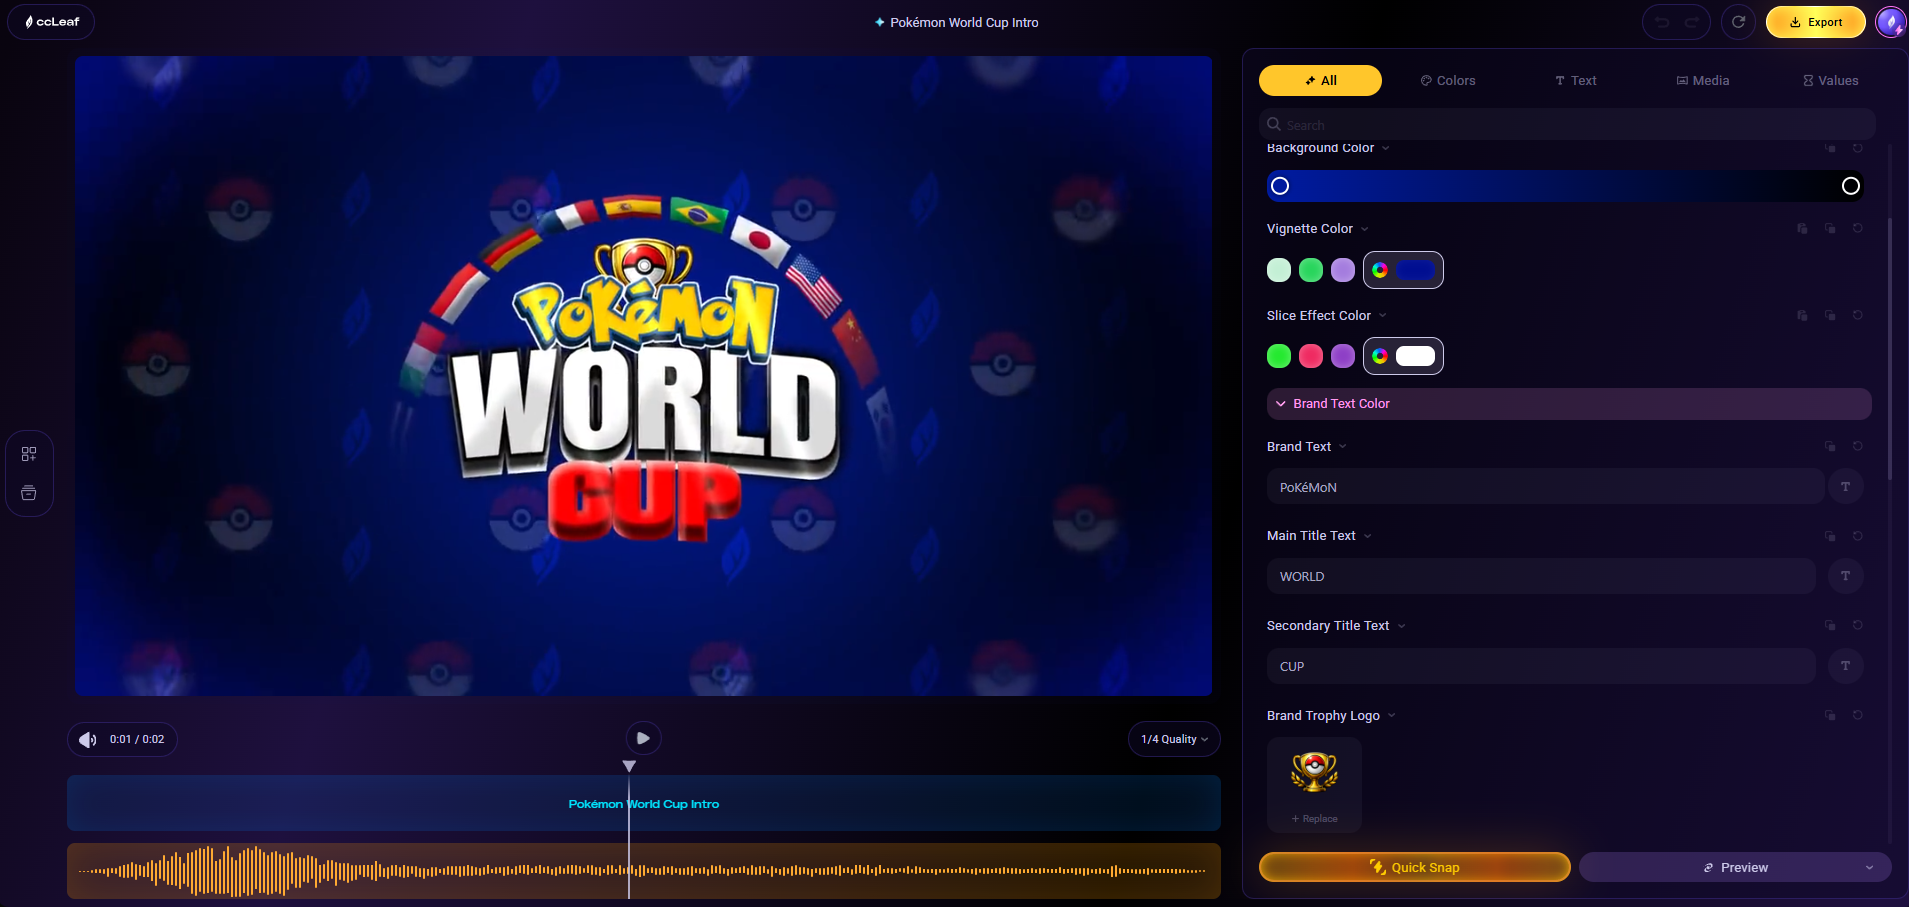The height and width of the screenshot is (907, 1909).
Task: Copy the Brand Trophy Logo value
Action: tap(1830, 716)
